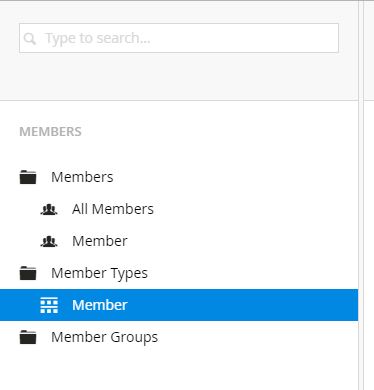Open the Member Types label
Screen dimensions: 374x390
(99, 273)
